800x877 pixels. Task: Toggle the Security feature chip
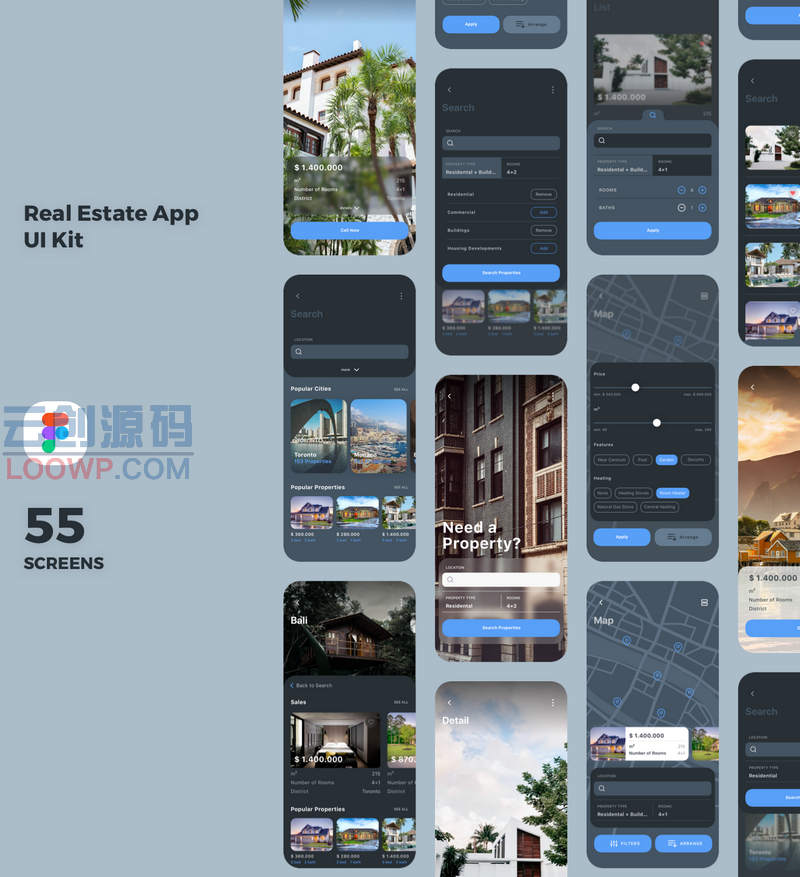tap(696, 460)
